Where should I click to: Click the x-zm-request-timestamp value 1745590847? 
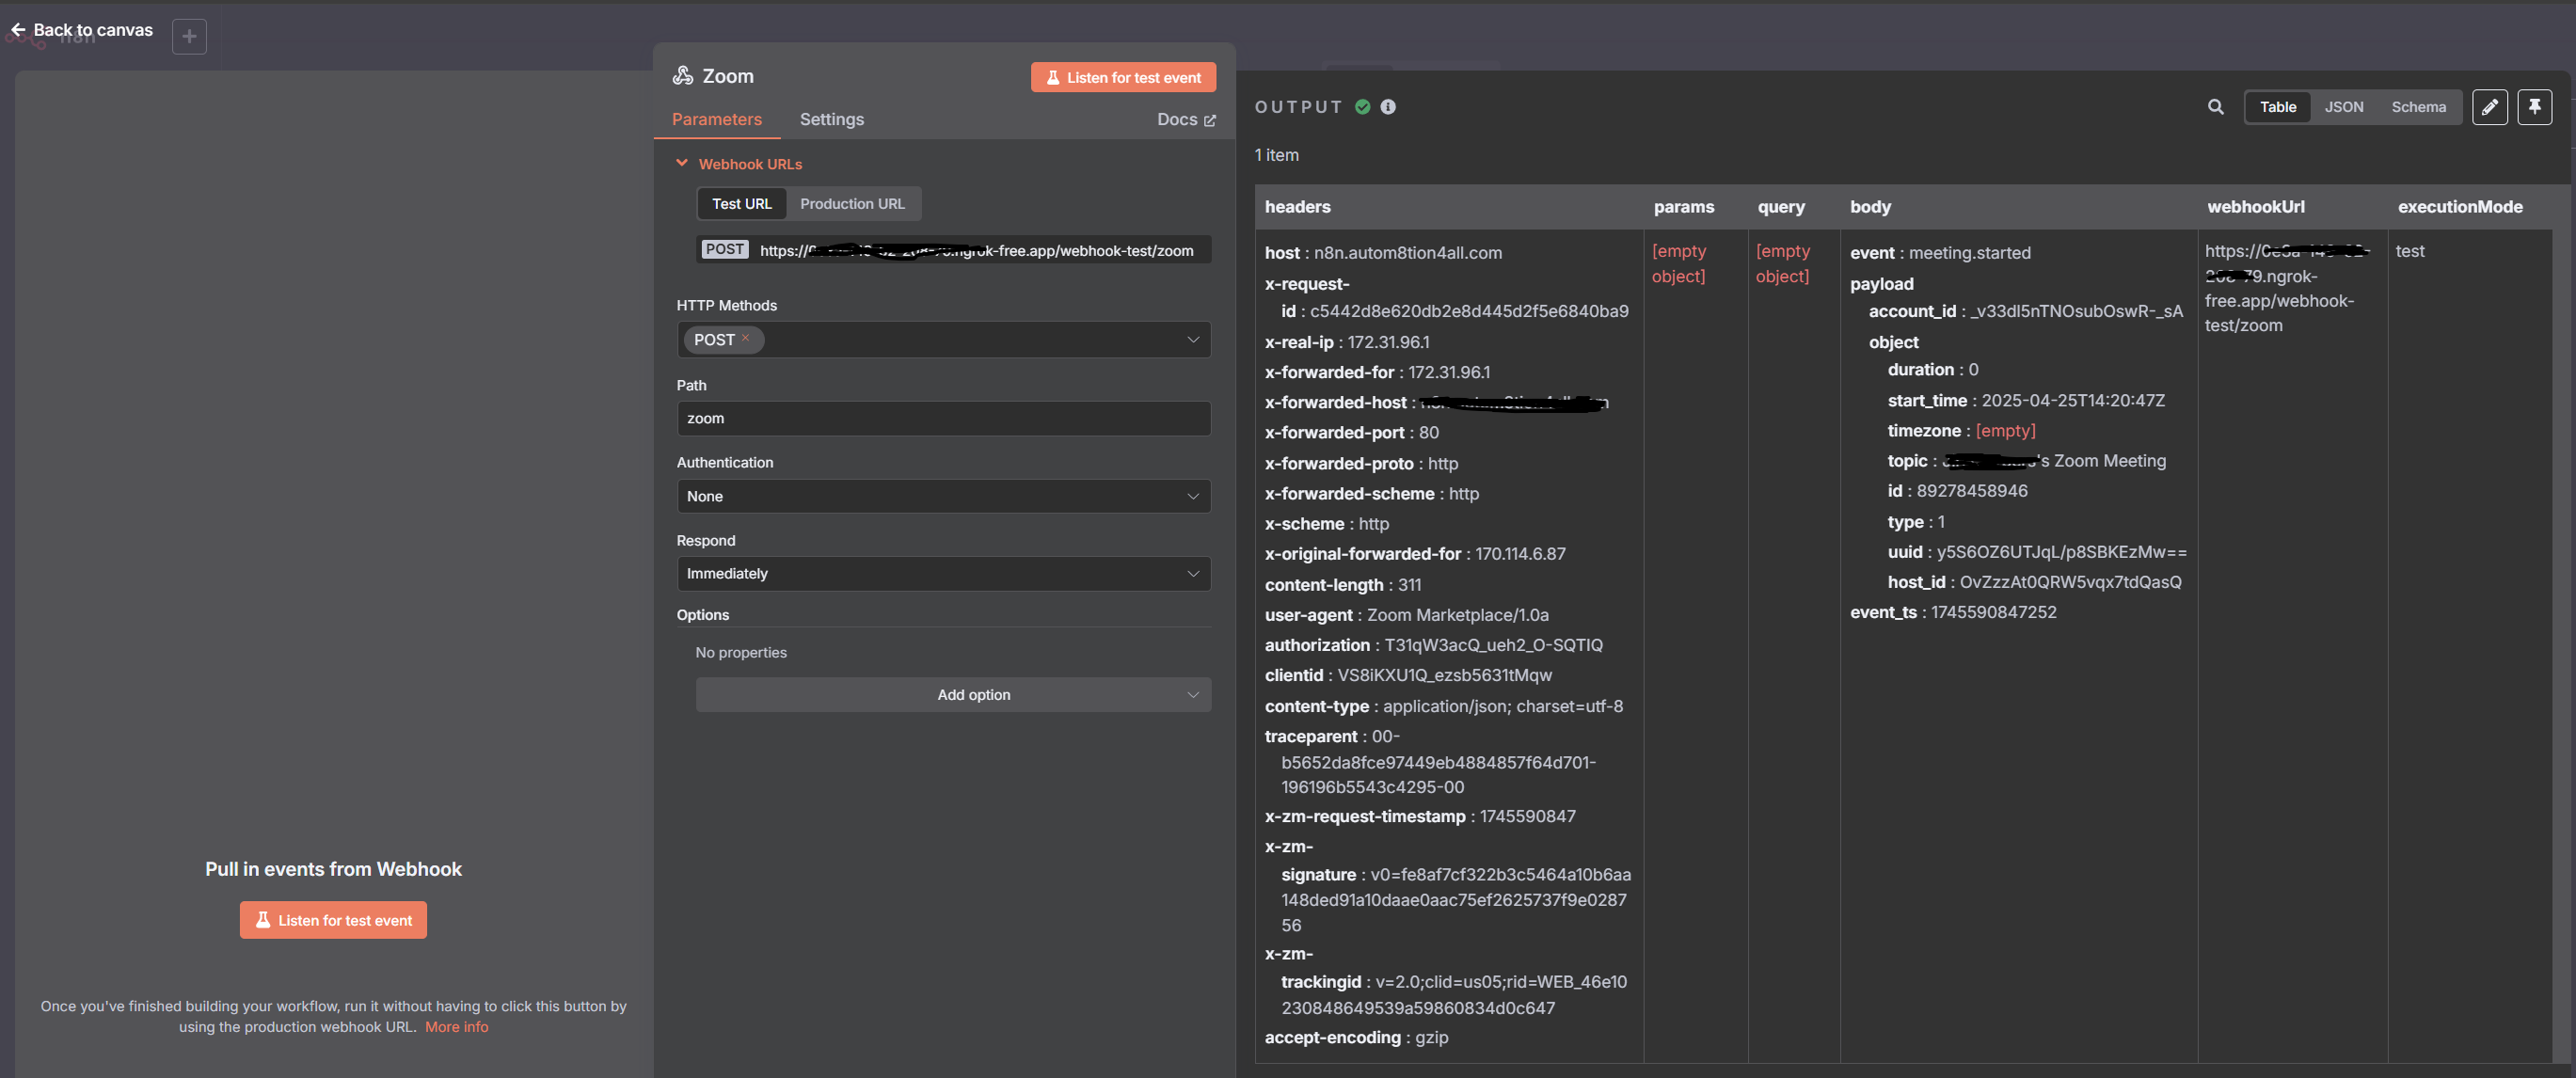[1527, 816]
